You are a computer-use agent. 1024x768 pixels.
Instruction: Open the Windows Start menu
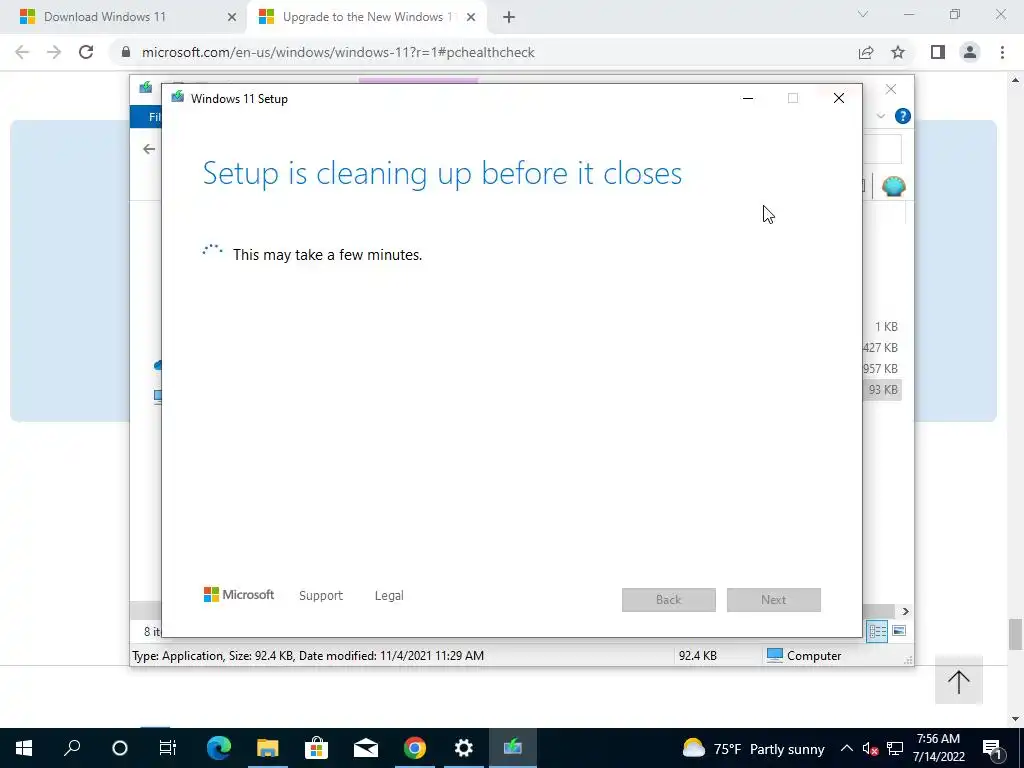click(x=24, y=748)
